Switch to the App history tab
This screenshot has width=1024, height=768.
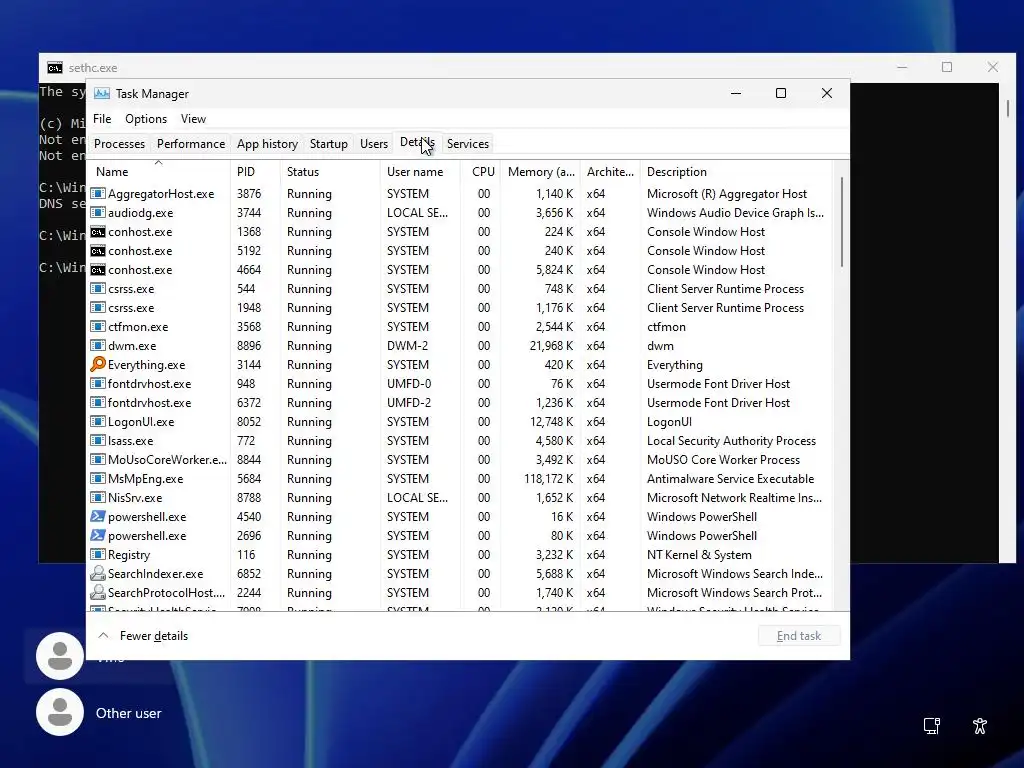pos(267,144)
